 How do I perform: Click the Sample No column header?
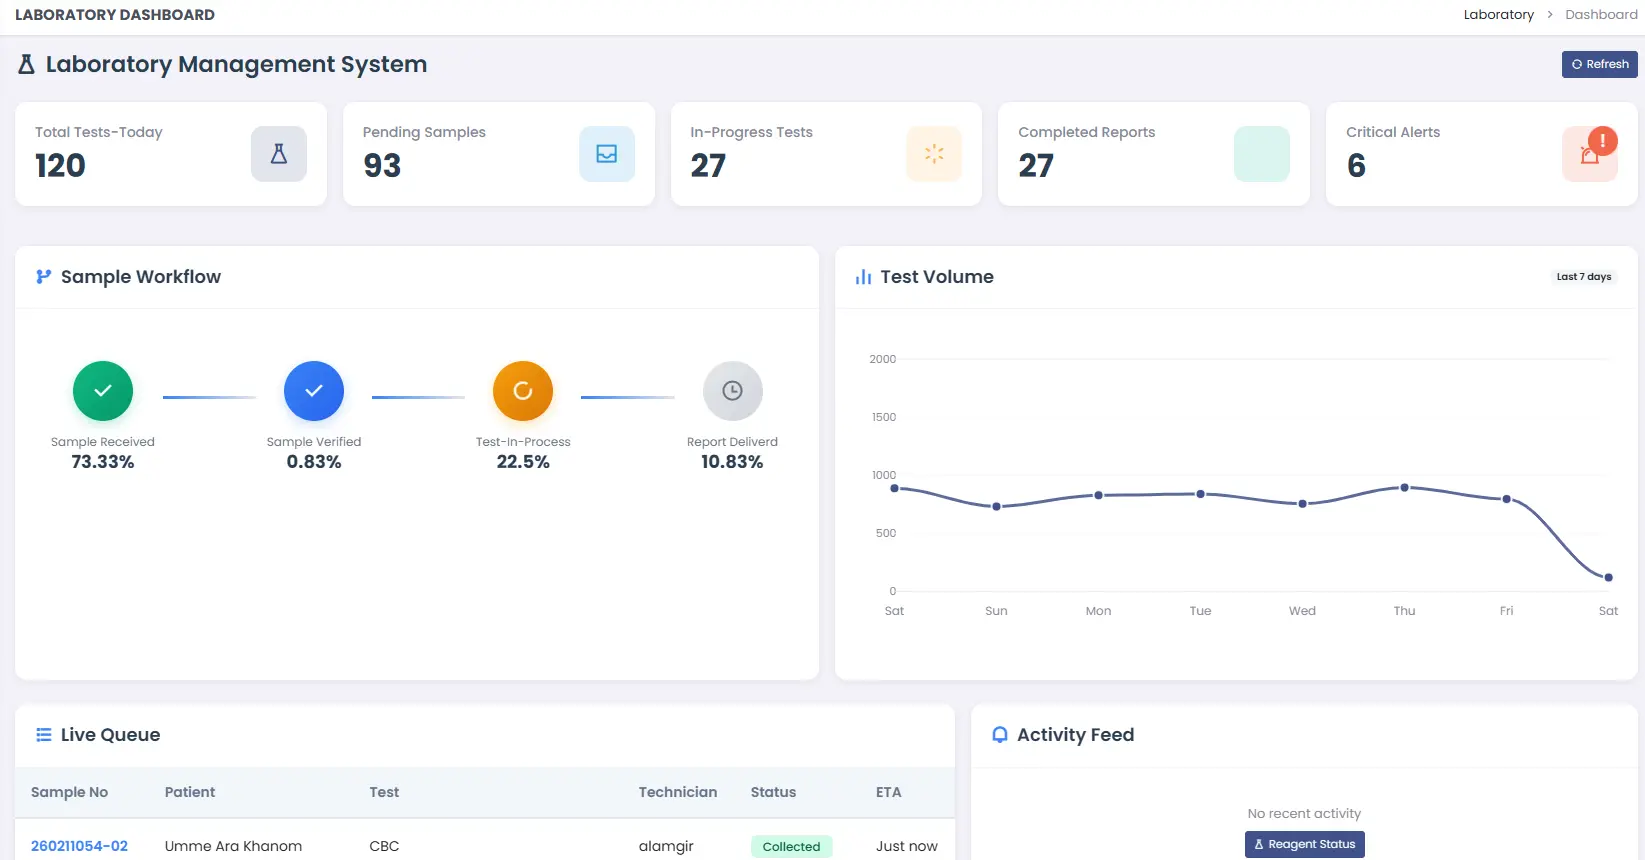click(69, 792)
